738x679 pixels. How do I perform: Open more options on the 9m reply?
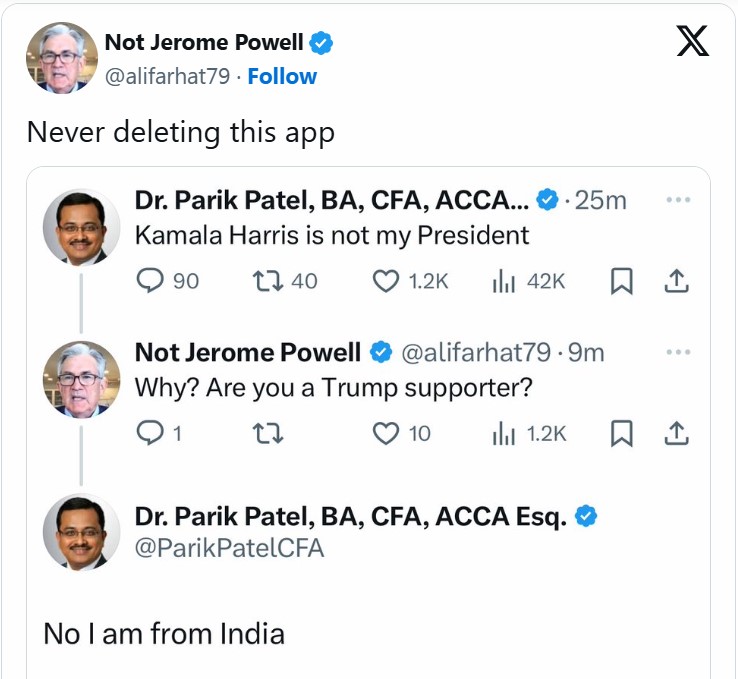coord(678,352)
